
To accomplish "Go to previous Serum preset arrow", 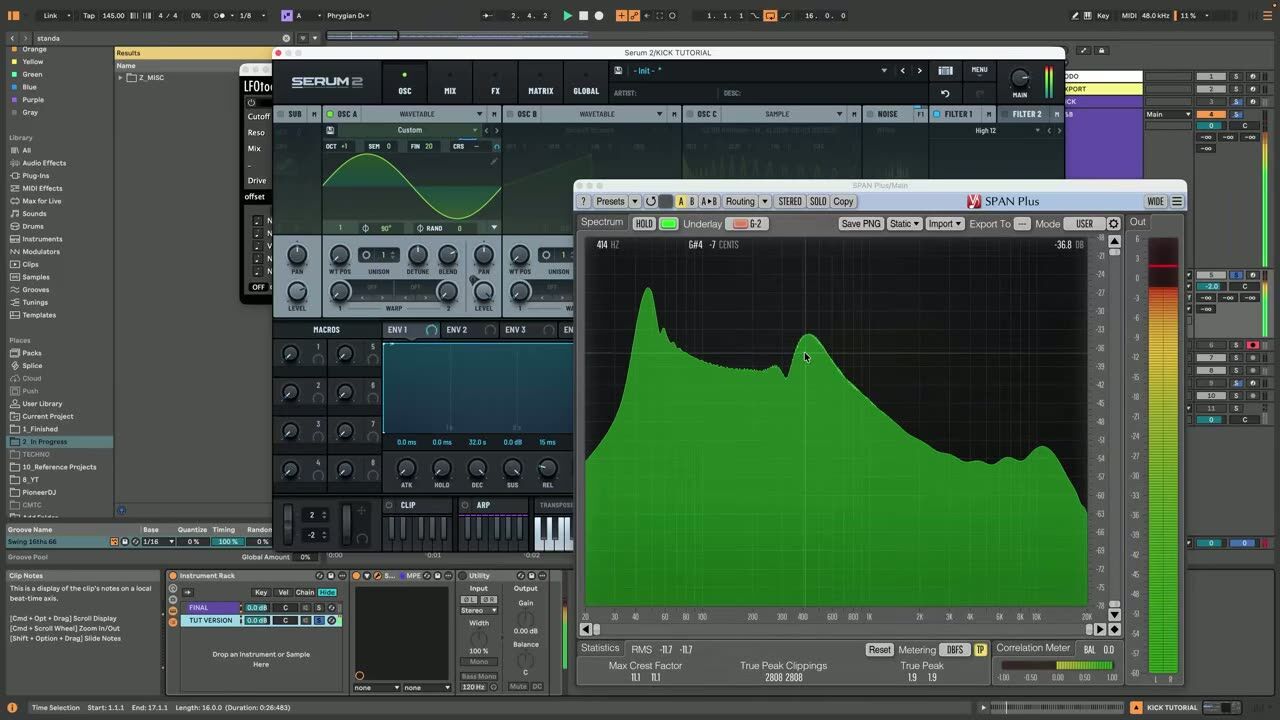I will 903,71.
